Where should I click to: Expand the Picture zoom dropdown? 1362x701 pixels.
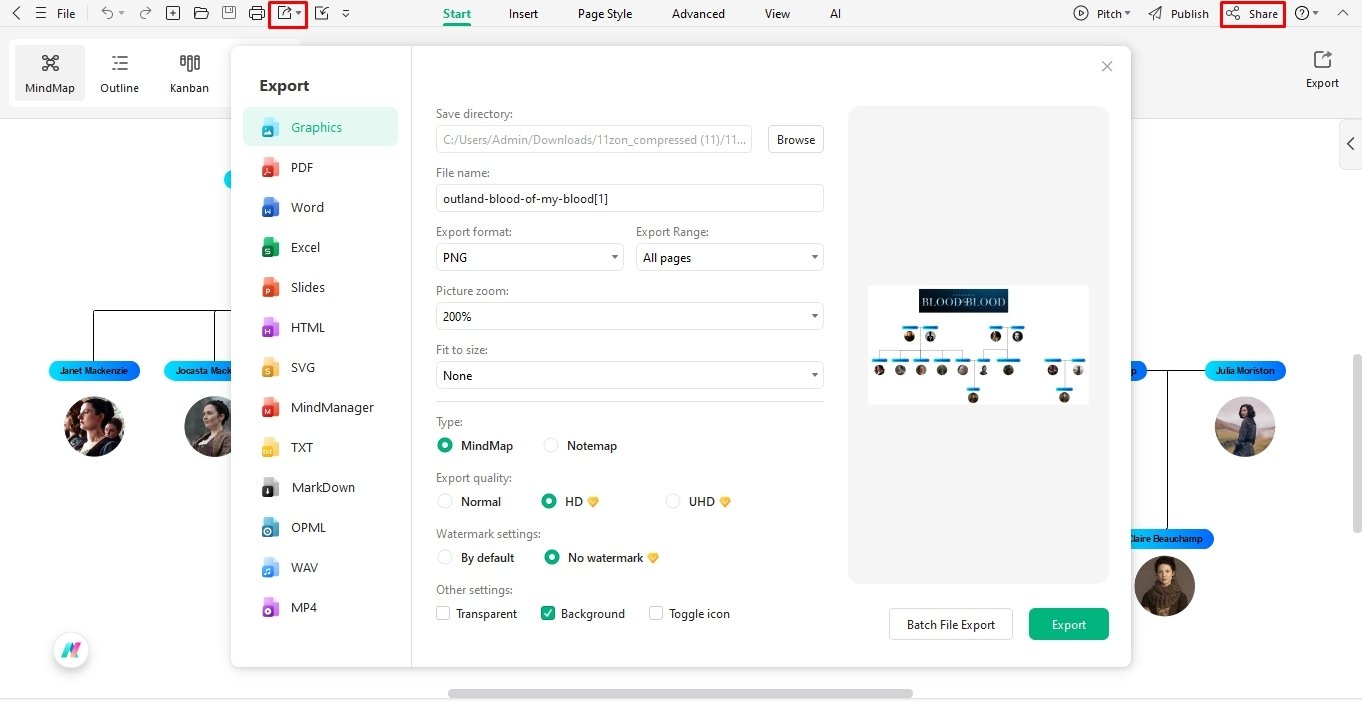point(629,316)
